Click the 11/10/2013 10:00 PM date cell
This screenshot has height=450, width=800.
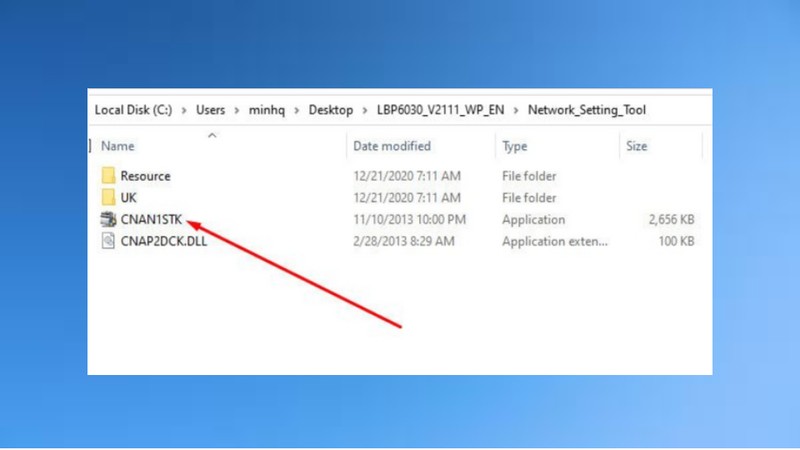coord(410,219)
